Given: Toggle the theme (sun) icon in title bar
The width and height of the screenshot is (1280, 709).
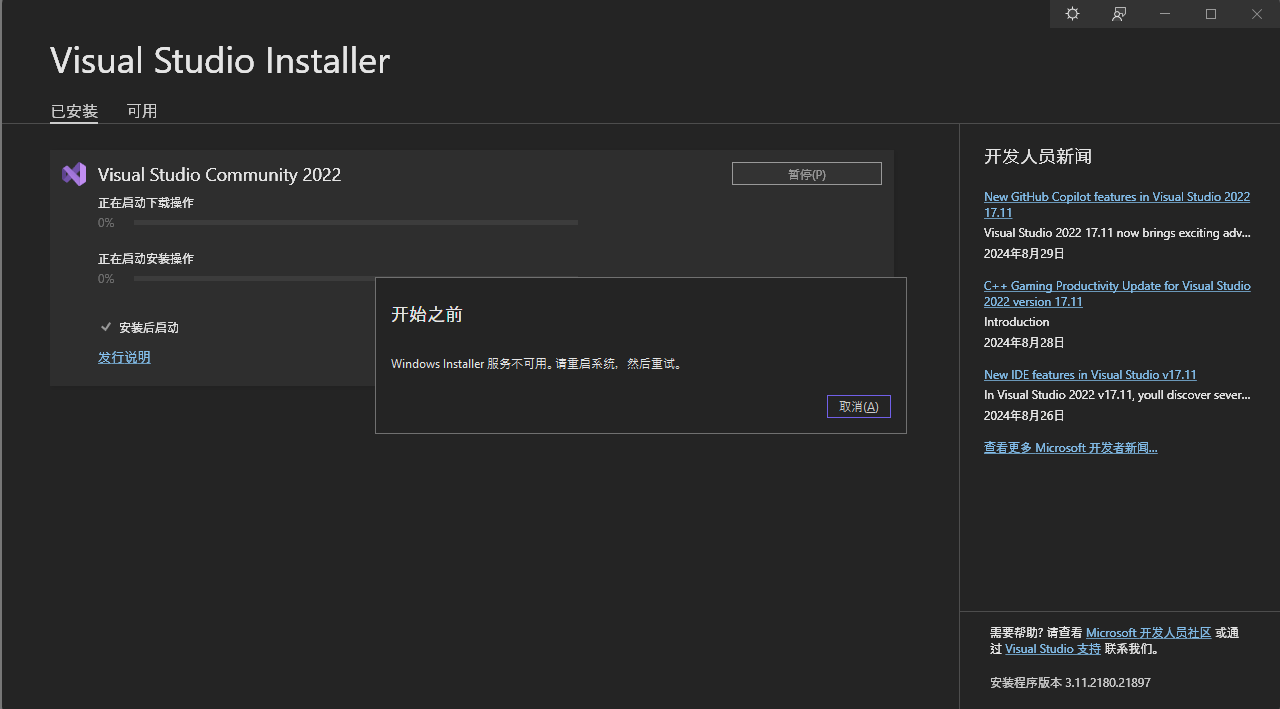Looking at the screenshot, I should click(x=1073, y=14).
